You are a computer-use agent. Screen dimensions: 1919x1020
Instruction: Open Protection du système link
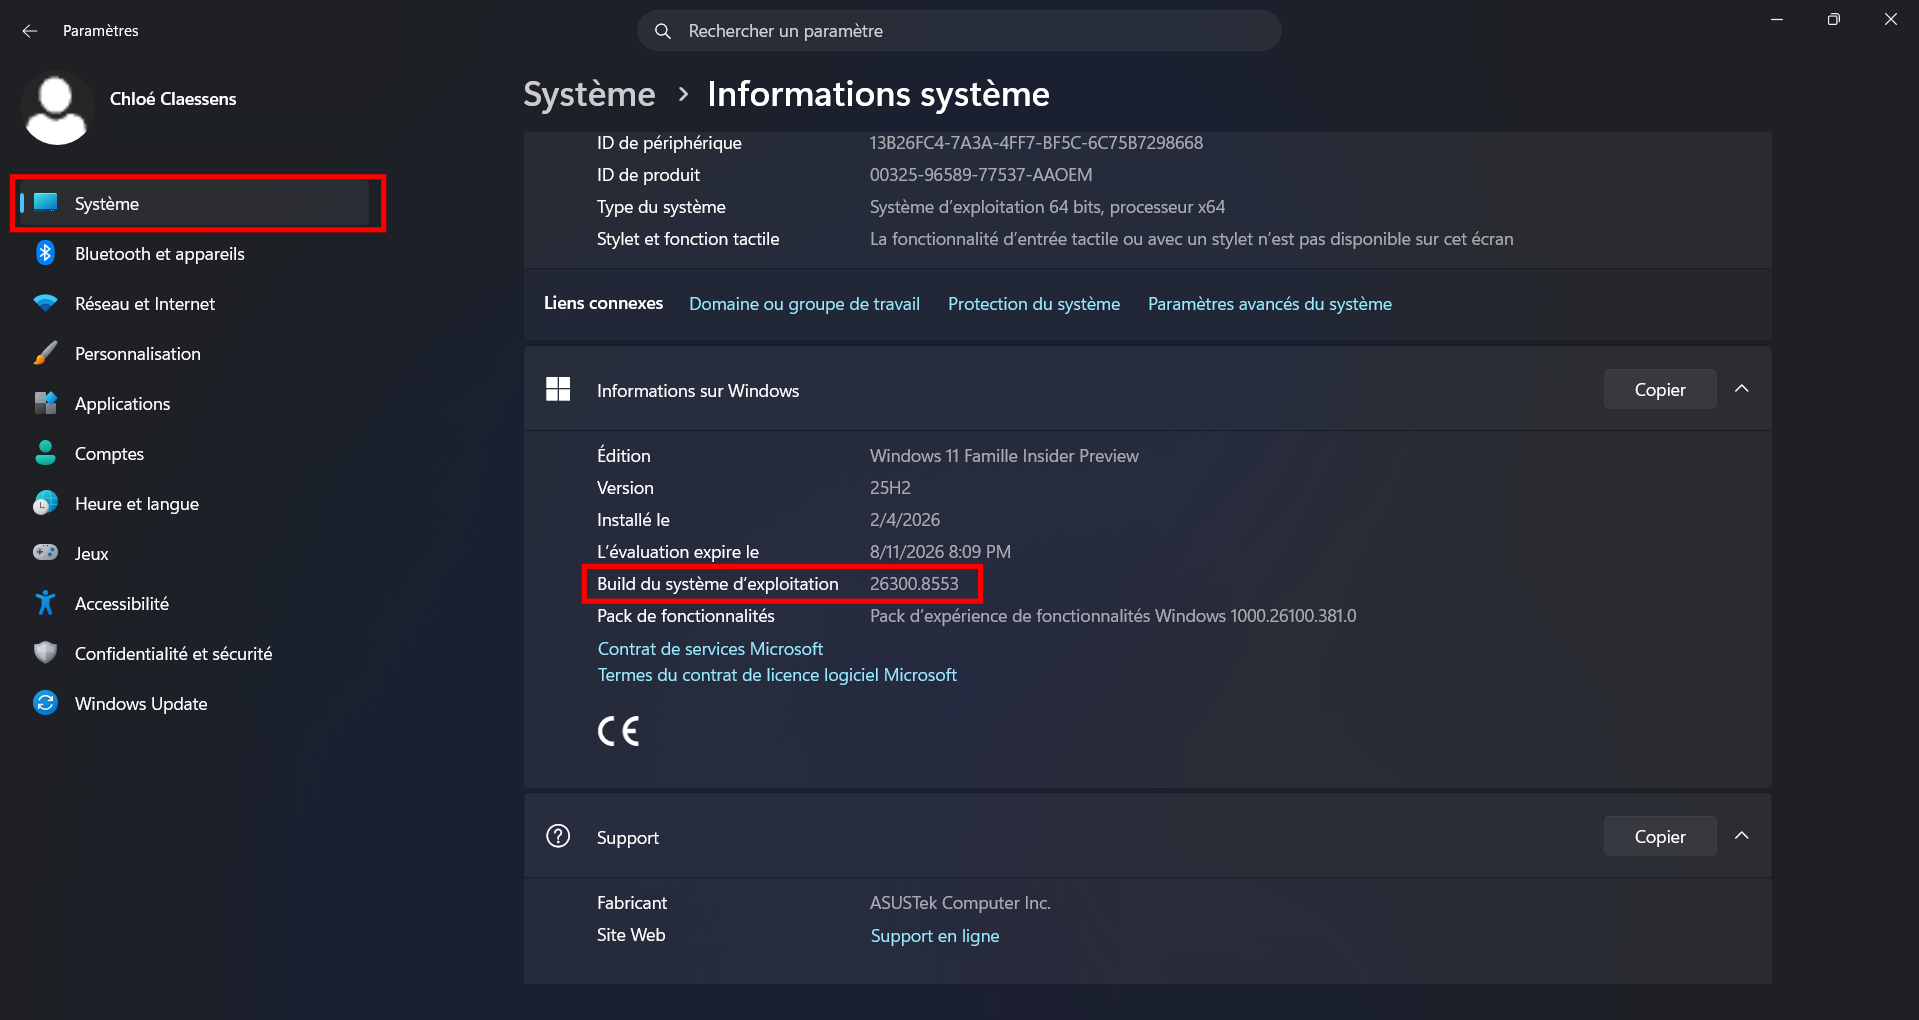[1034, 304]
